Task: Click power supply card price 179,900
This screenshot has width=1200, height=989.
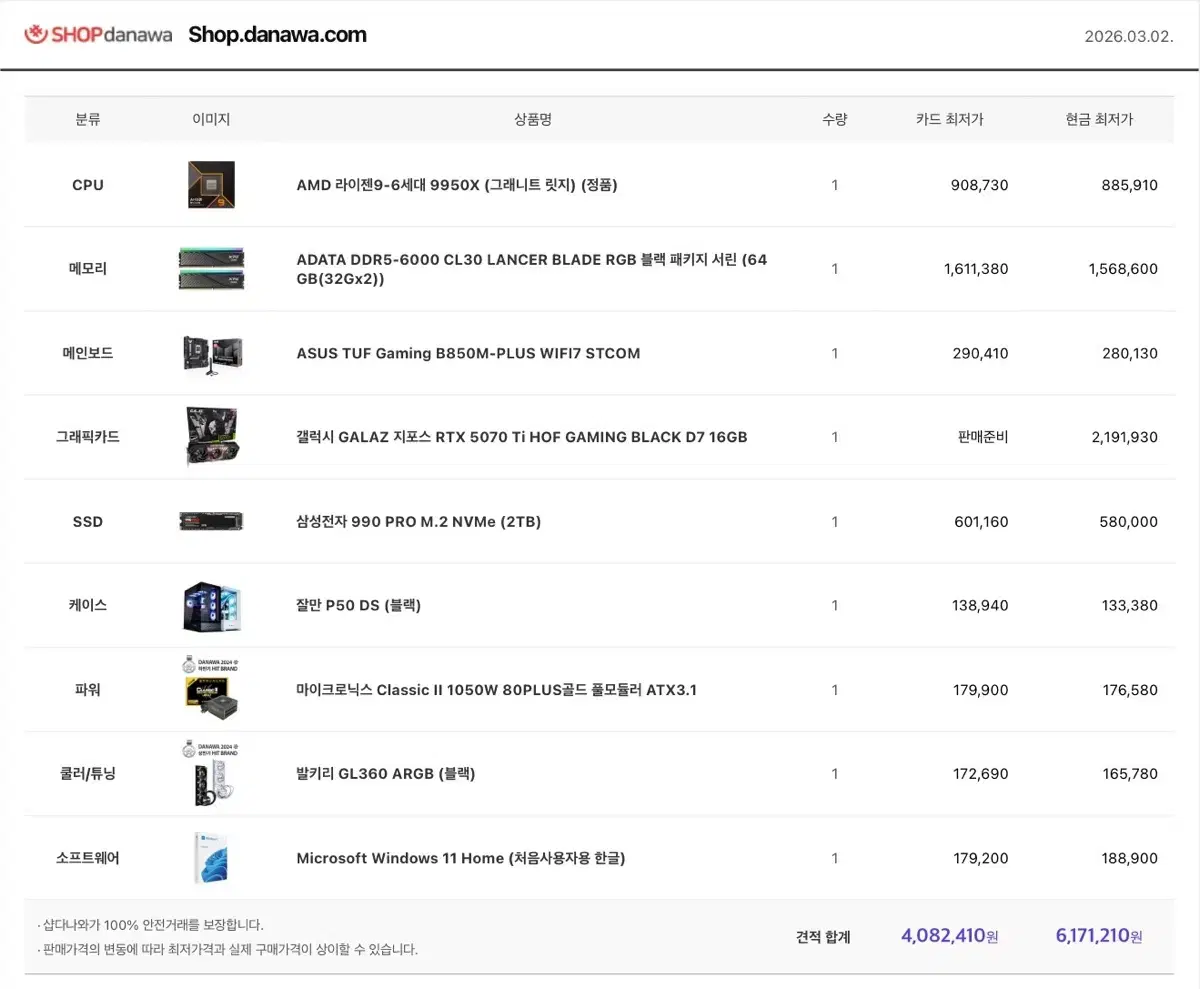Action: click(980, 690)
